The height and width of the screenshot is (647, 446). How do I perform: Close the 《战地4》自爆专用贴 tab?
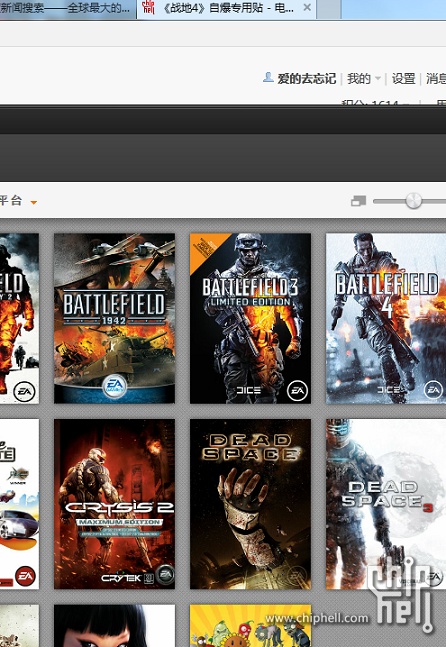pyautogui.click(x=307, y=7)
